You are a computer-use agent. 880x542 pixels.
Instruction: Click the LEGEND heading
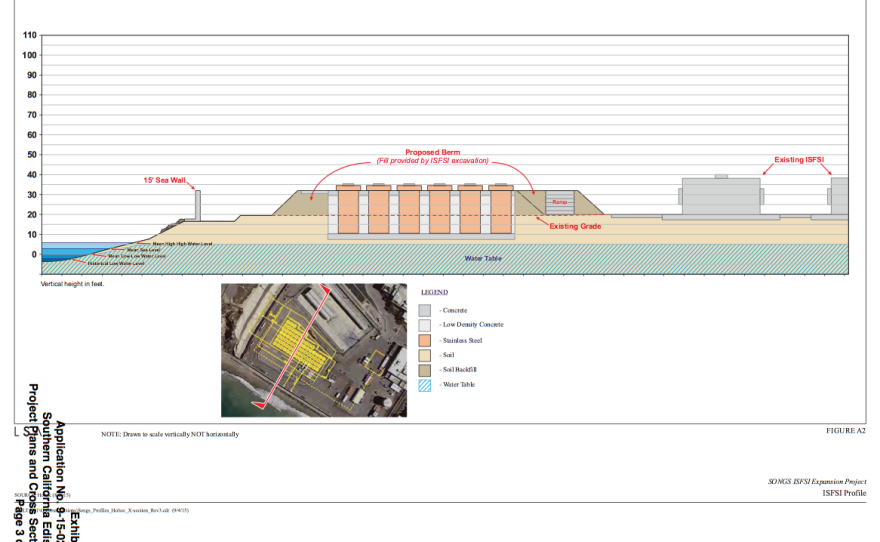tap(434, 292)
